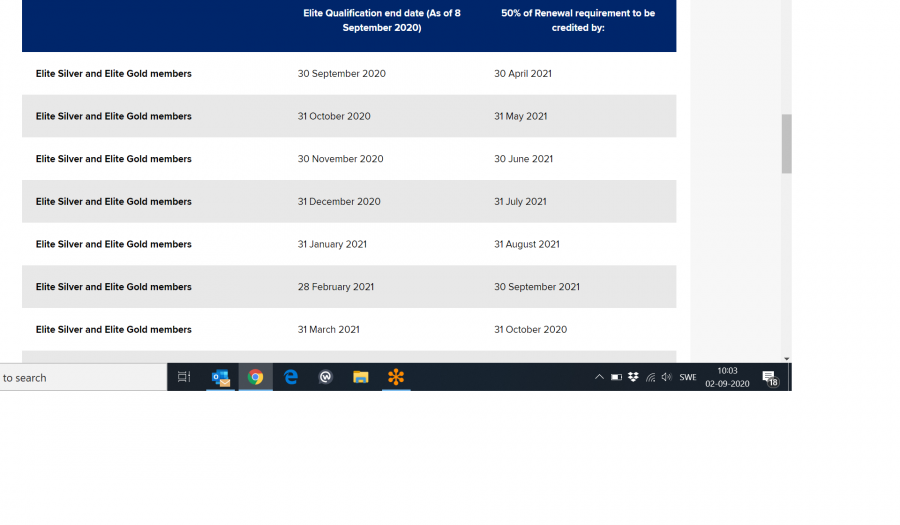The image size is (900, 525).
Task: Open the round @ app in taskbar
Action: pyautogui.click(x=326, y=377)
